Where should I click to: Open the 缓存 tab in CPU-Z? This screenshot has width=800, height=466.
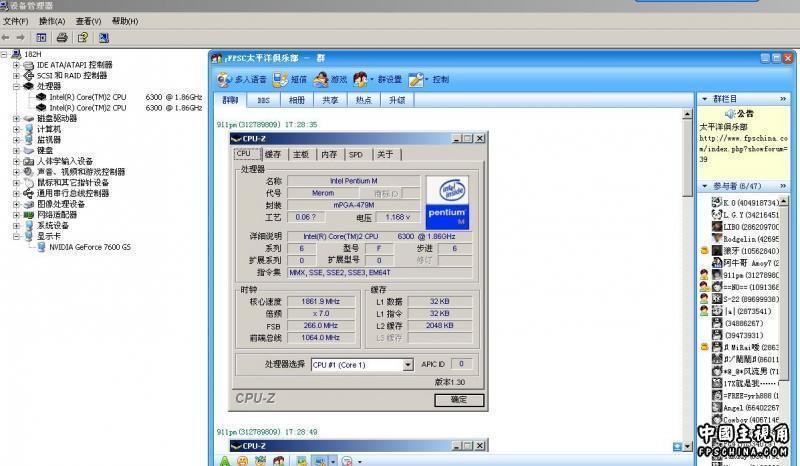coord(274,154)
